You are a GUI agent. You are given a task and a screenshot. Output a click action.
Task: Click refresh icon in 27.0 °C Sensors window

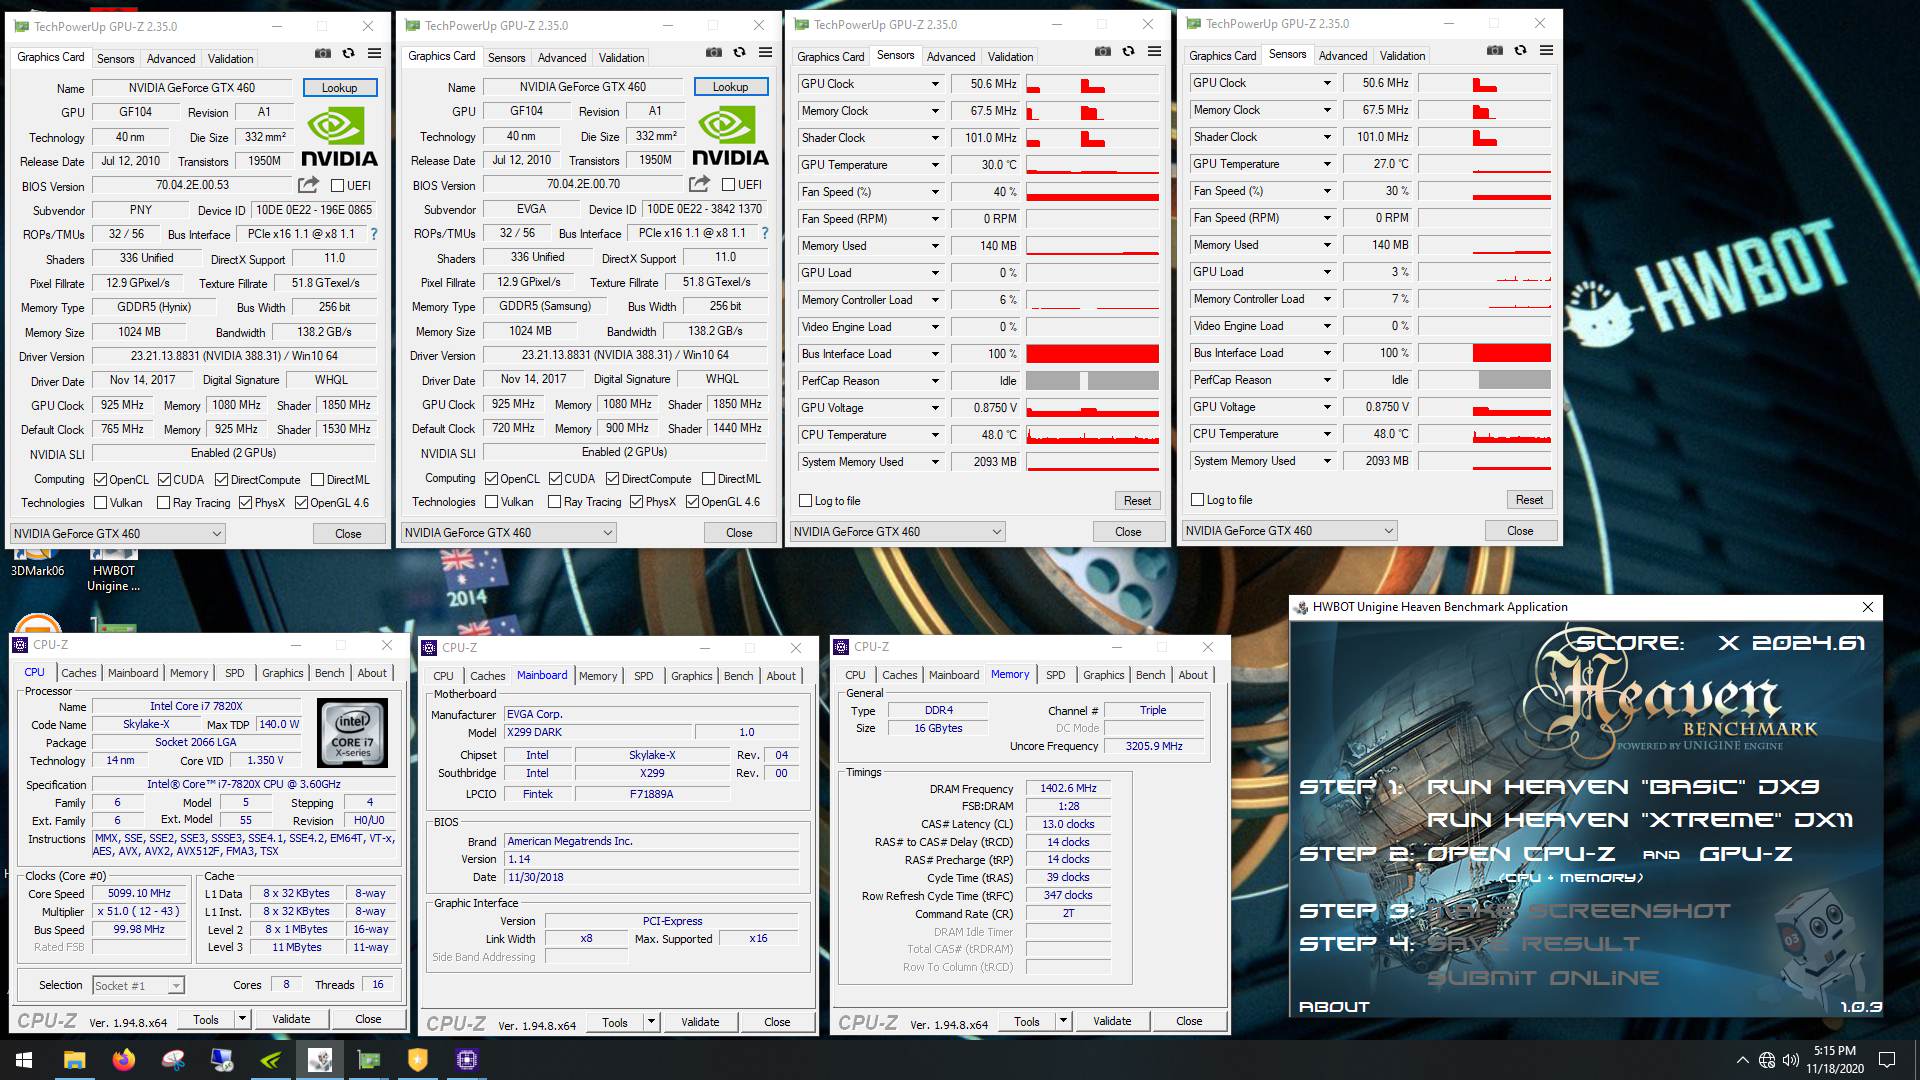1520,50
